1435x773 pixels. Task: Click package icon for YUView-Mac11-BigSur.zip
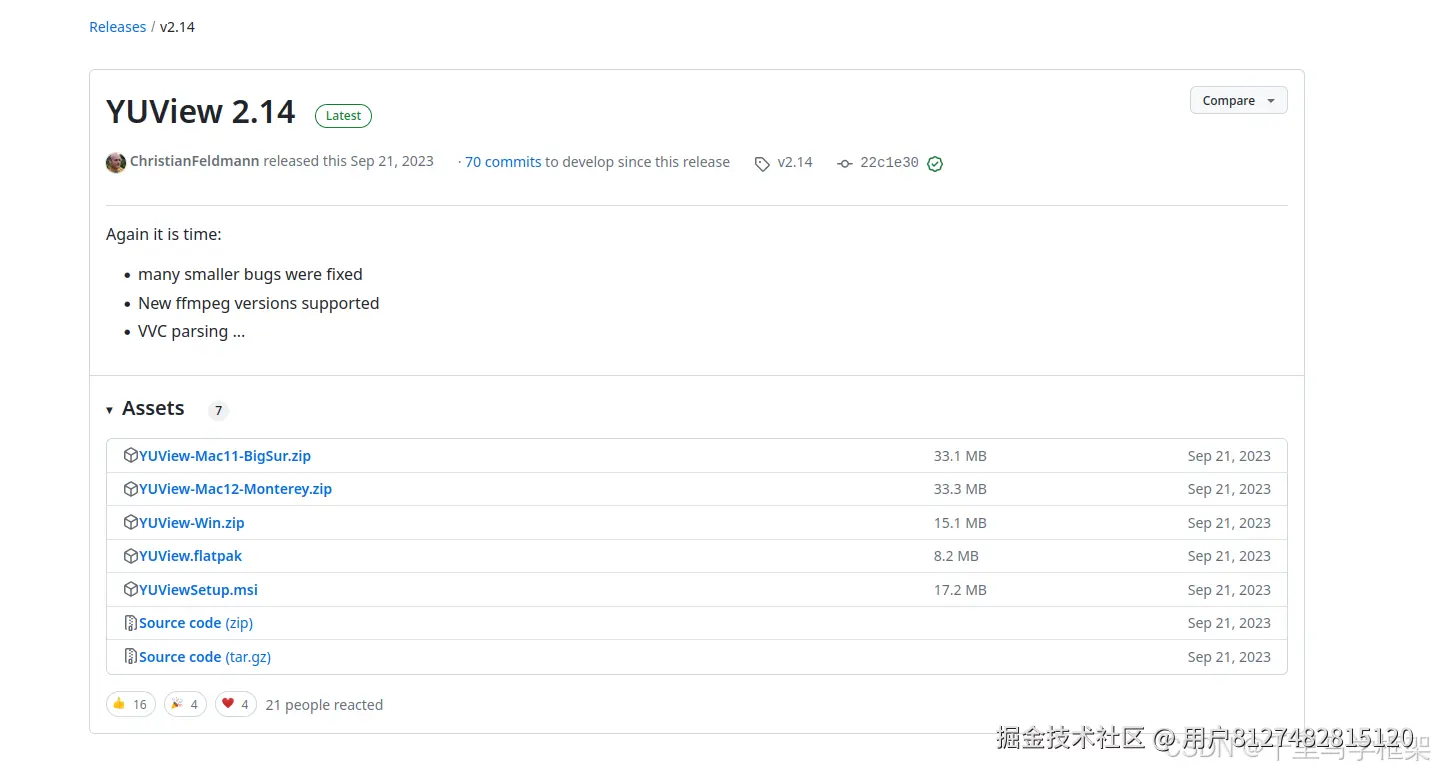(130, 456)
